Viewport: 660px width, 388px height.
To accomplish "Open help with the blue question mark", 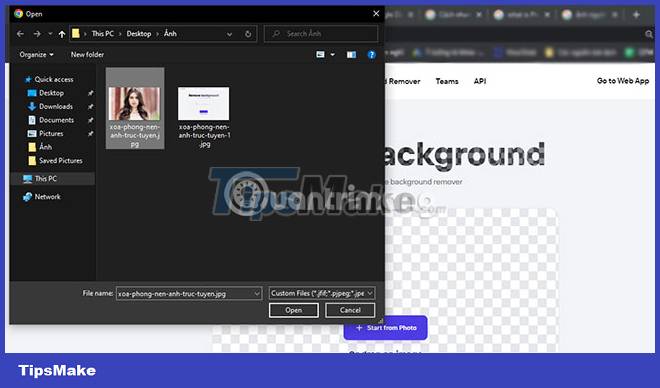I will point(371,55).
